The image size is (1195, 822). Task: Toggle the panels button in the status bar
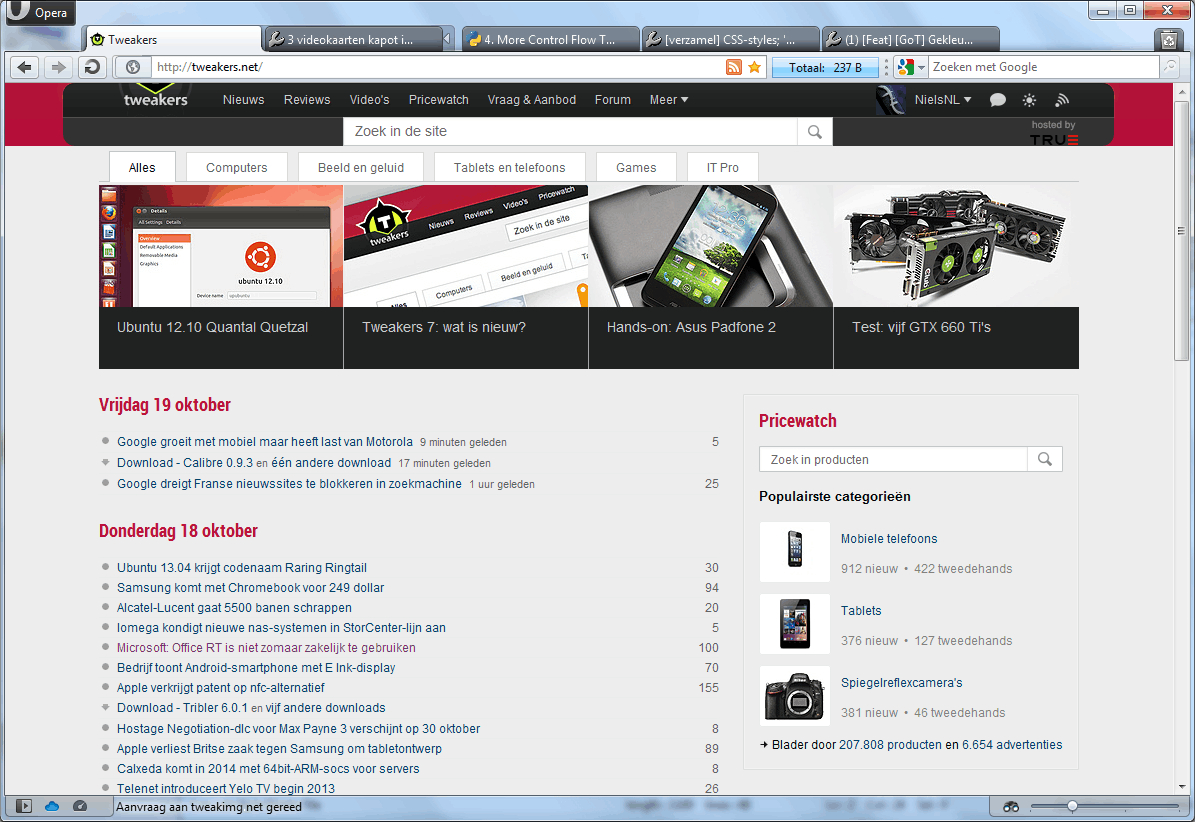coord(24,806)
